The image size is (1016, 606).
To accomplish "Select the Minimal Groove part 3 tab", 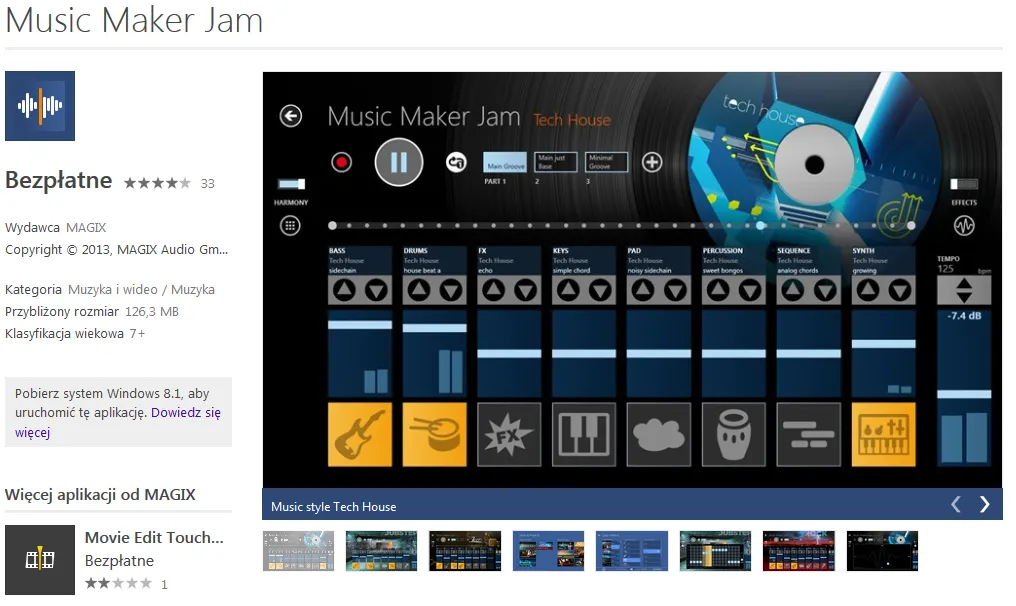I will coord(606,162).
